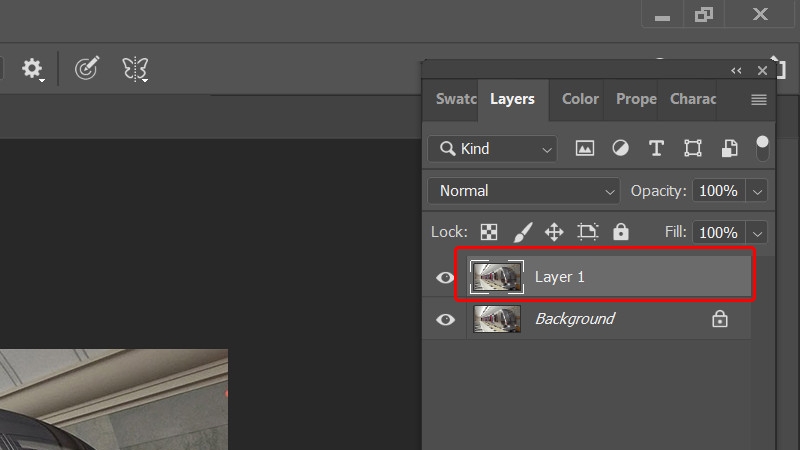Click the Fill 100% value field
This screenshot has height=450, width=800.
[718, 233]
